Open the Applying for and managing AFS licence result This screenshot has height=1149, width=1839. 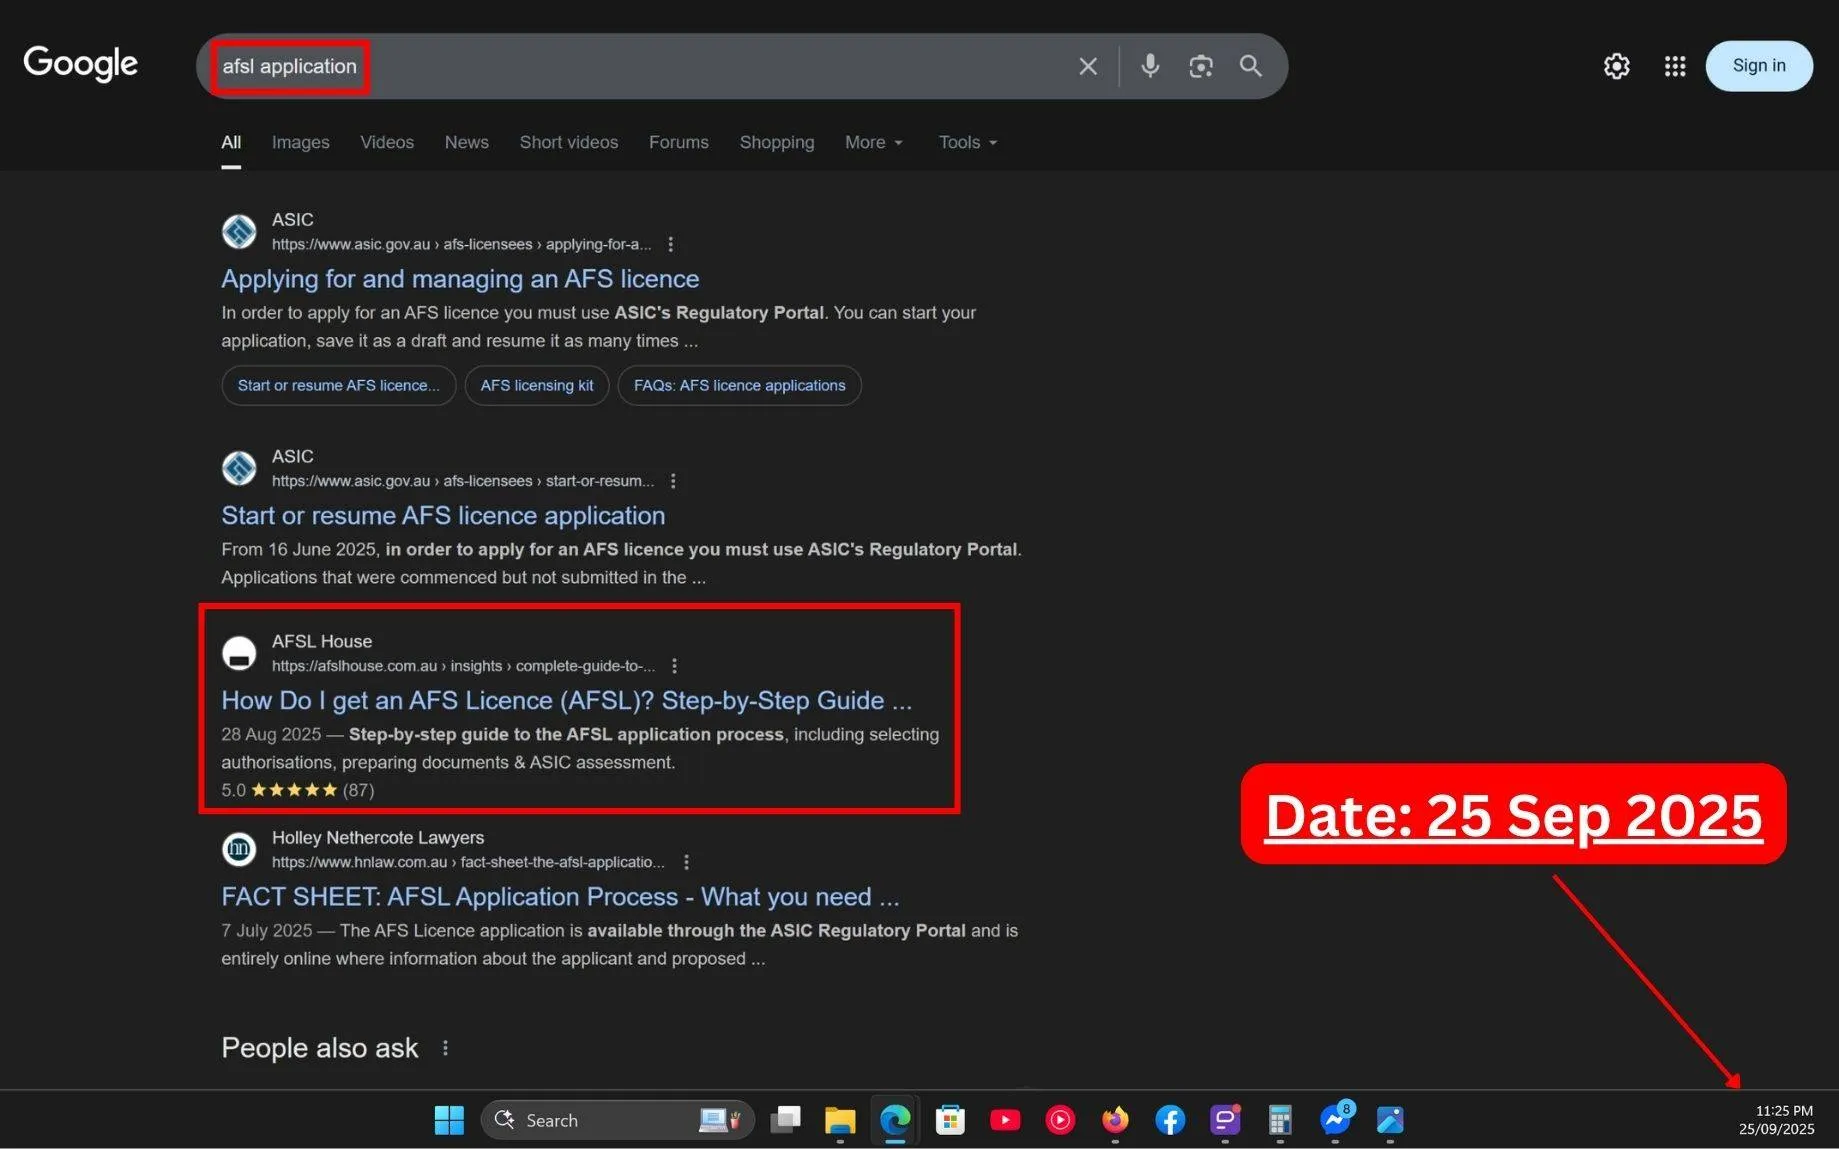coord(460,279)
